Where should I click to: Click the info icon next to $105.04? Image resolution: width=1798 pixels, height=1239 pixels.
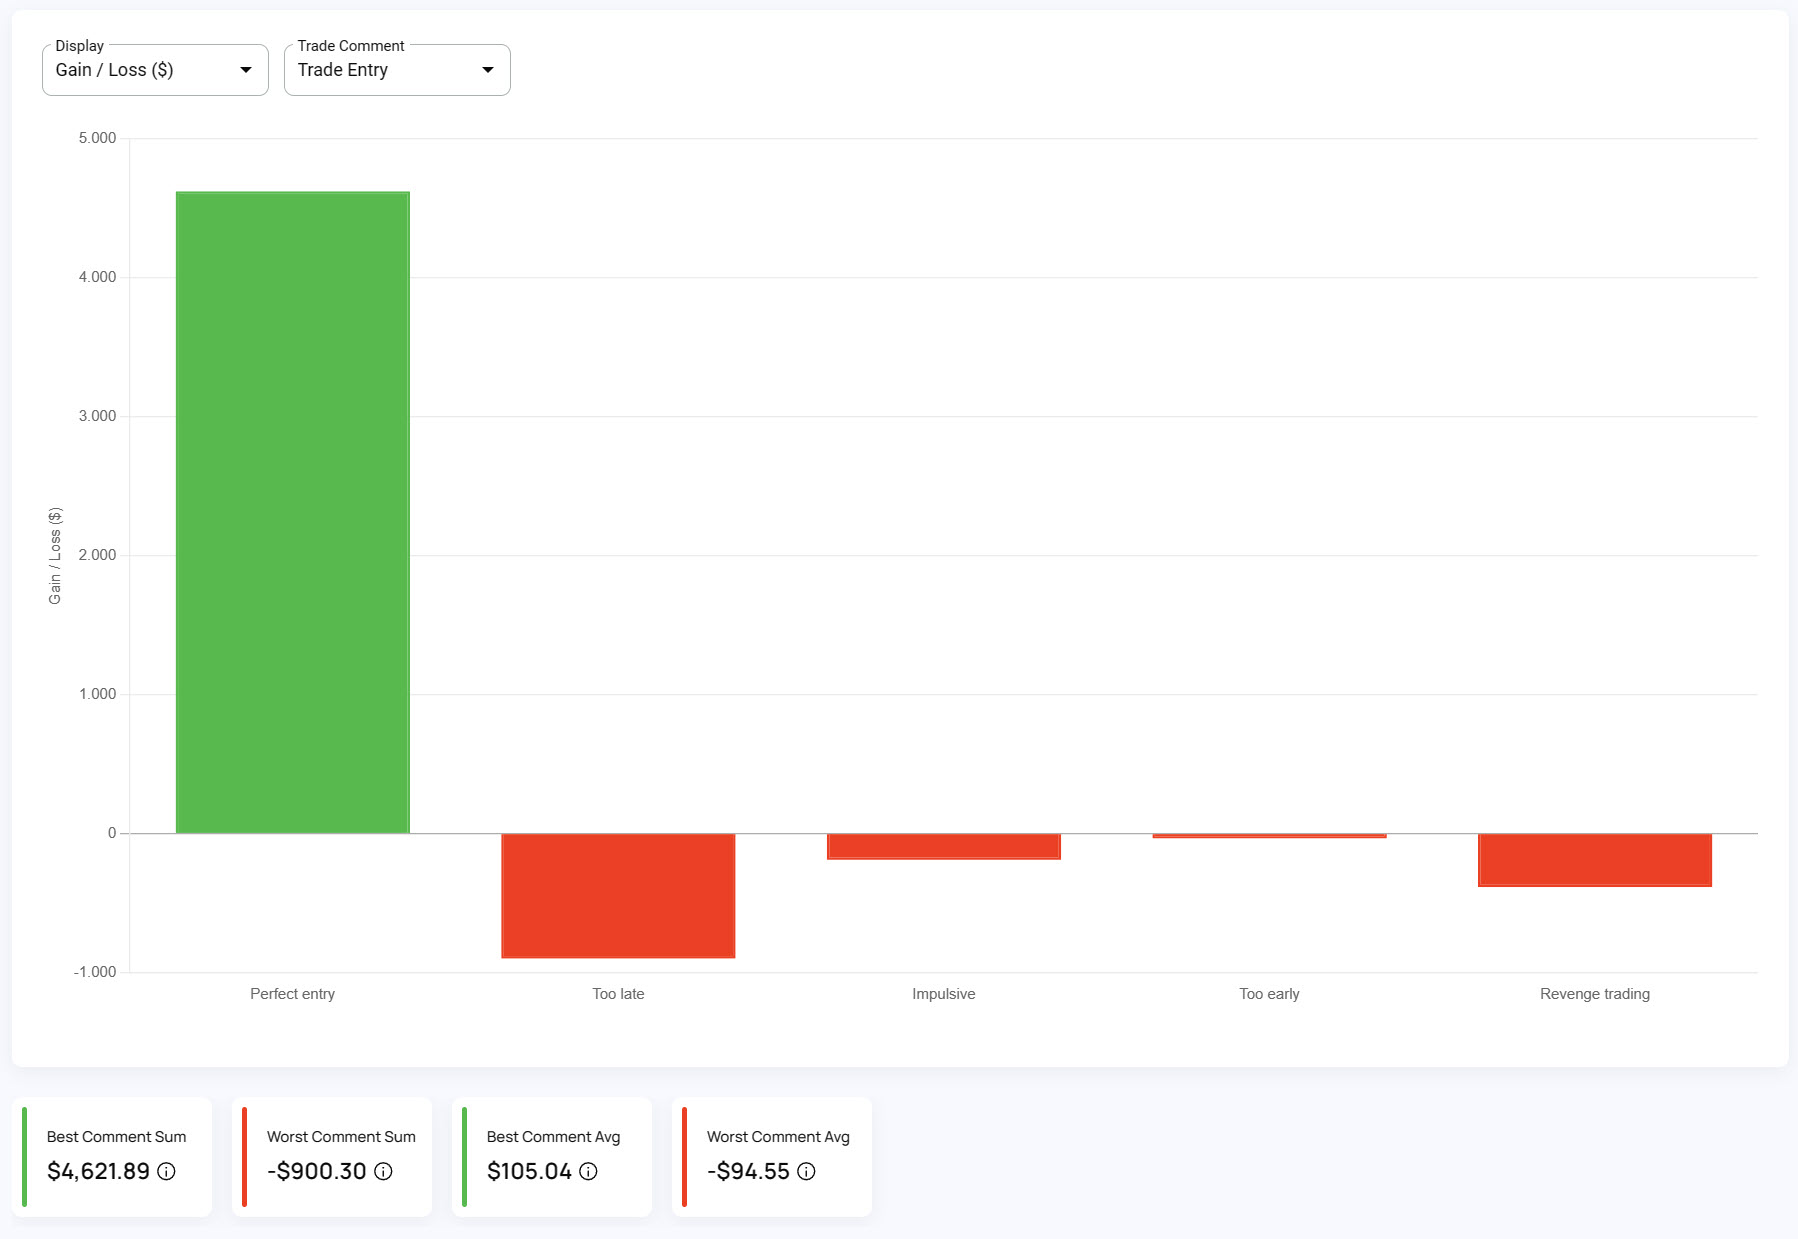[588, 1171]
